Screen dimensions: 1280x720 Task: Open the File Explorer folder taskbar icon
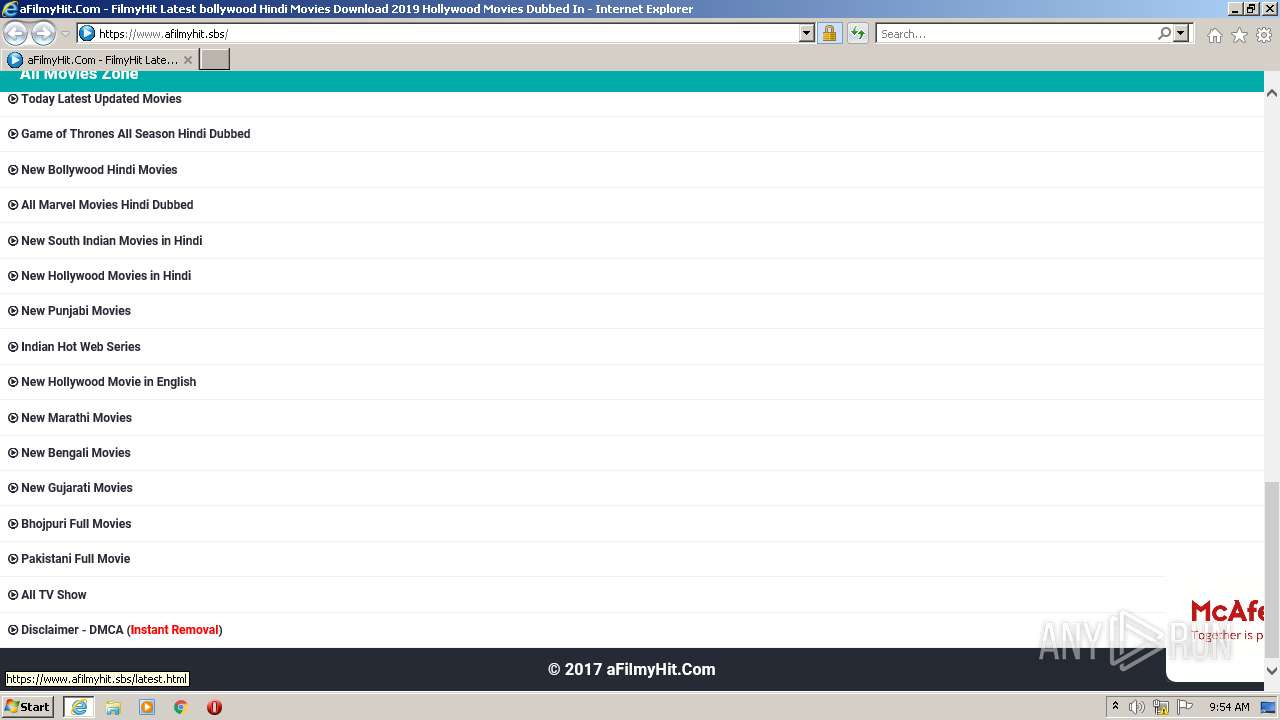113,707
